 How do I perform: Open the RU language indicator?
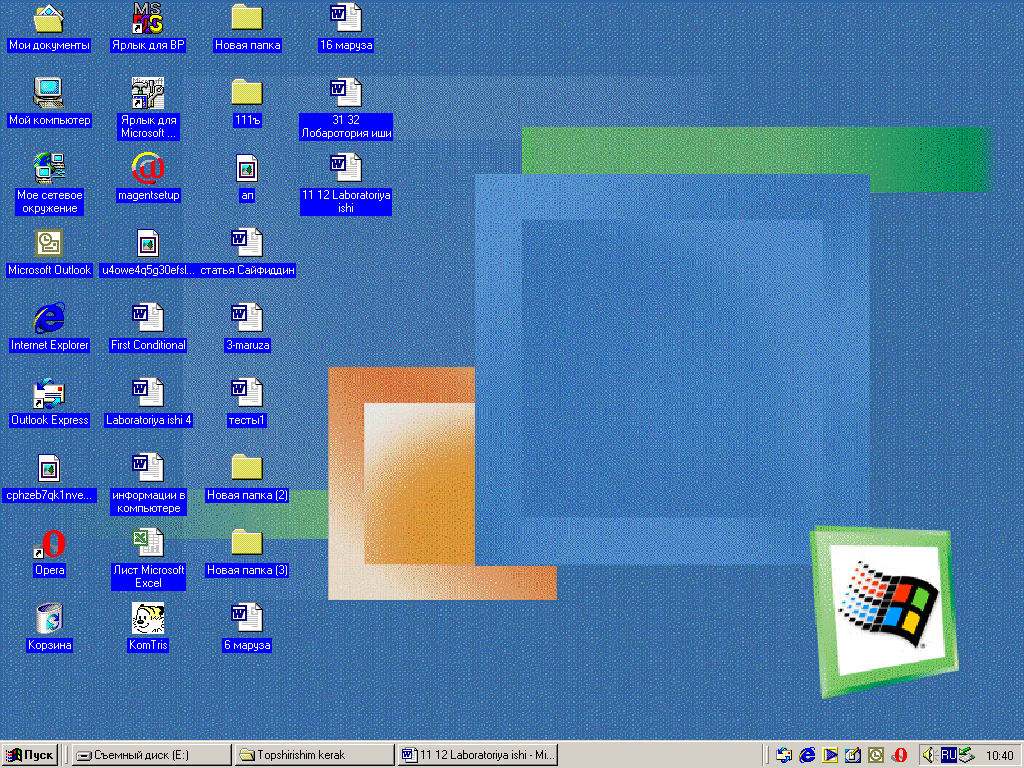[x=948, y=755]
